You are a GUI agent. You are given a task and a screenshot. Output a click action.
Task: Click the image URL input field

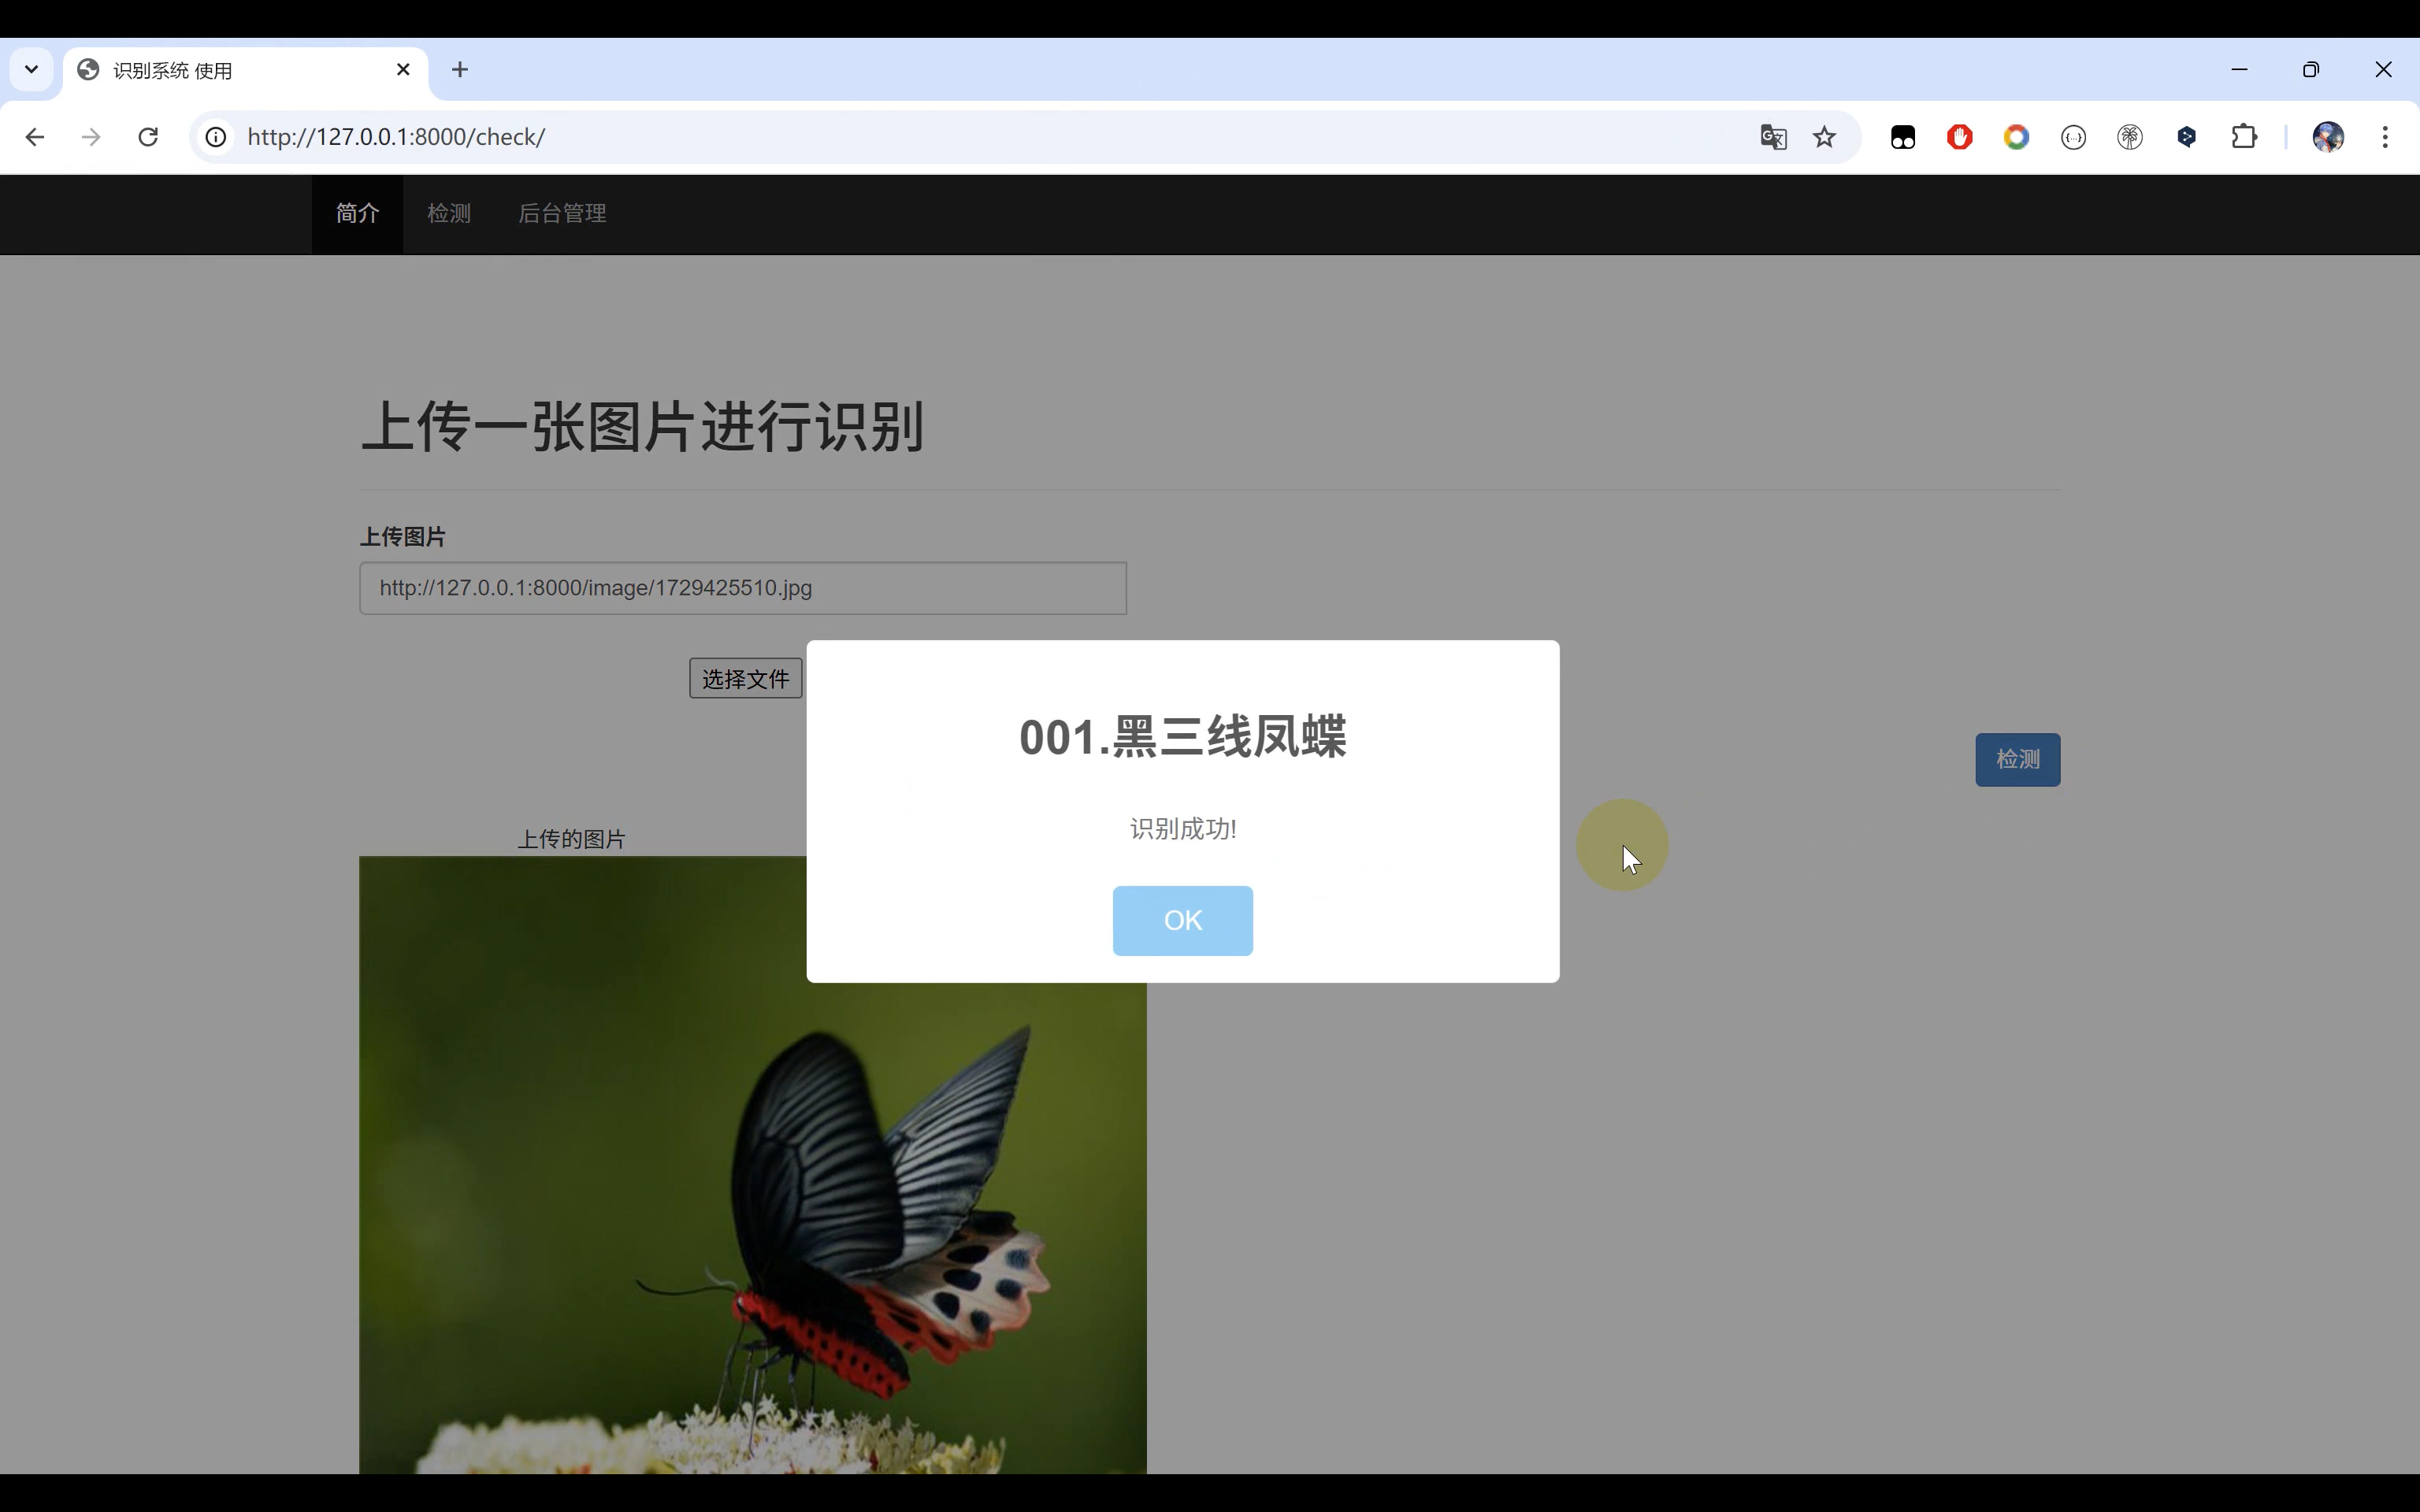pyautogui.click(x=743, y=588)
